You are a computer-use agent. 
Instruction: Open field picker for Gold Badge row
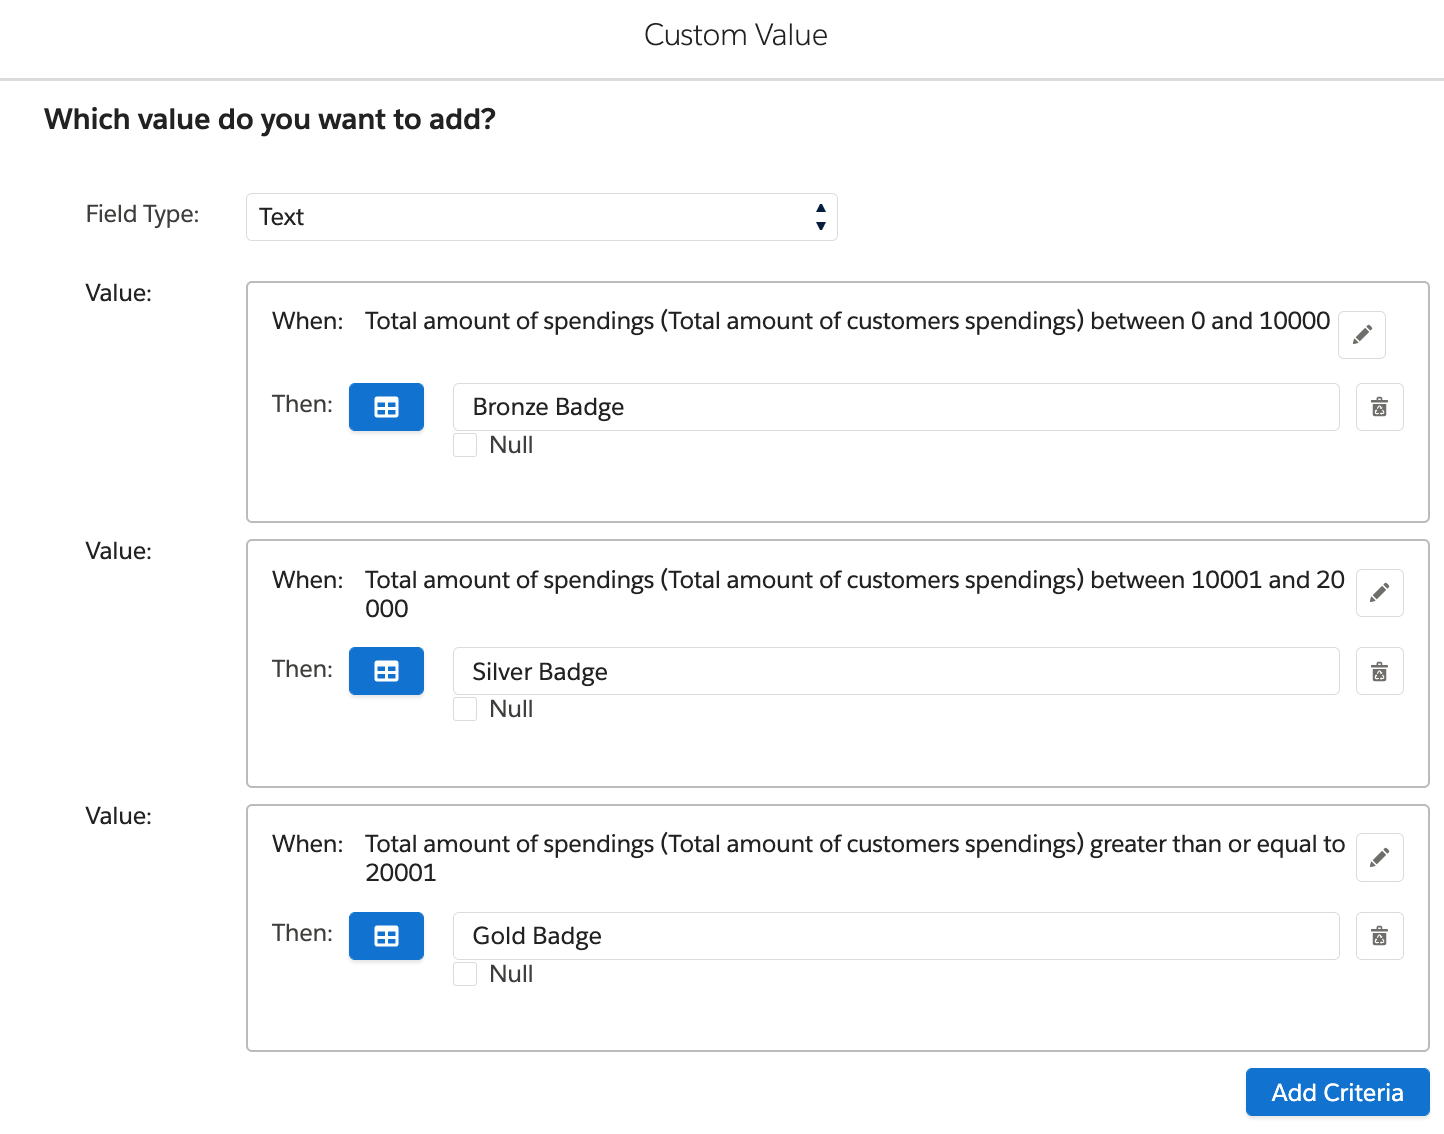386,936
